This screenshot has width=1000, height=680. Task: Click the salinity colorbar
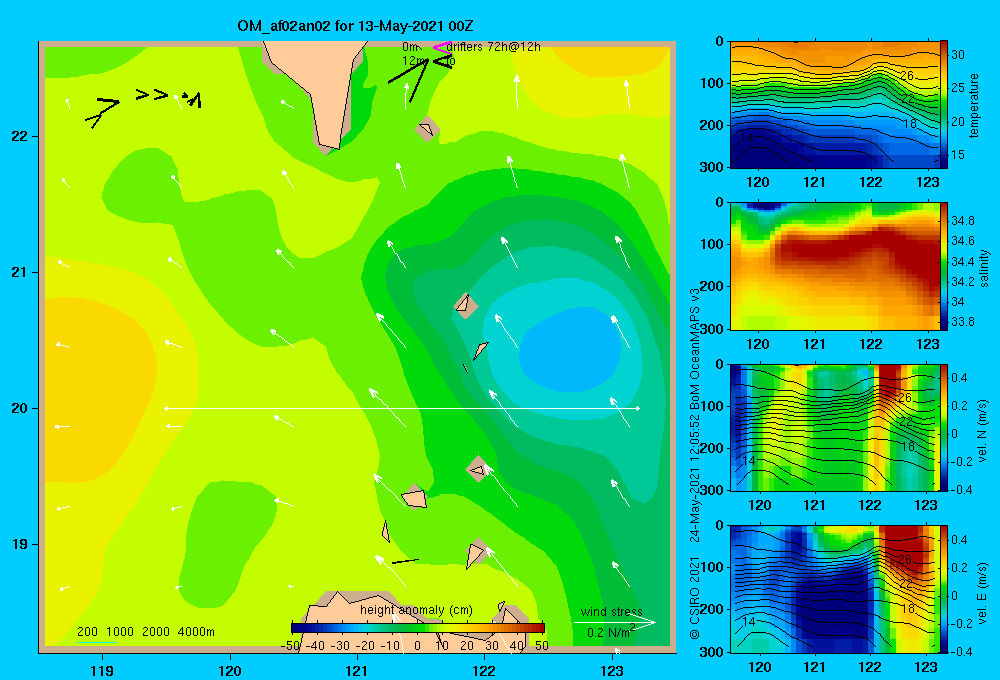tap(944, 266)
